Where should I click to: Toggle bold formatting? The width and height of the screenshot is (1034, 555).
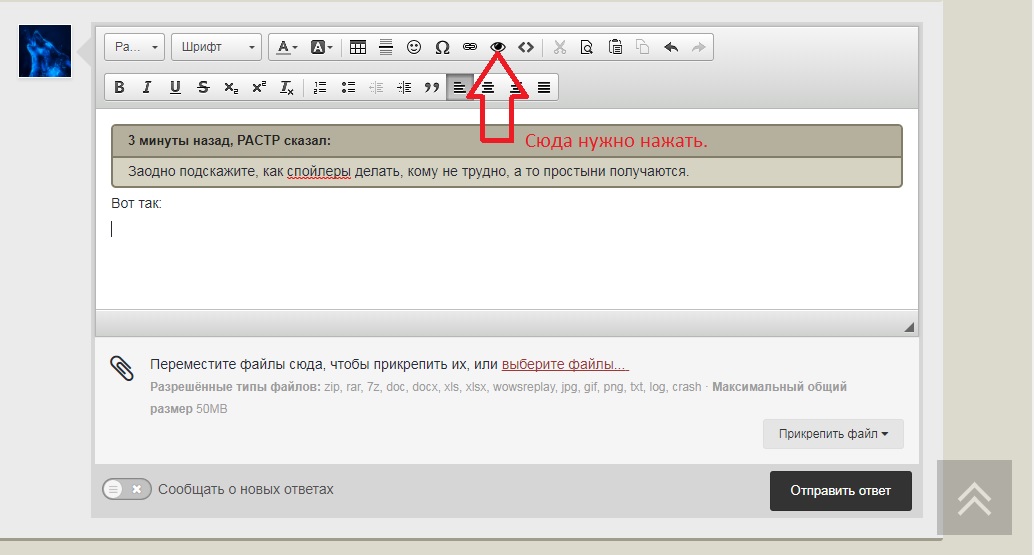pos(119,87)
